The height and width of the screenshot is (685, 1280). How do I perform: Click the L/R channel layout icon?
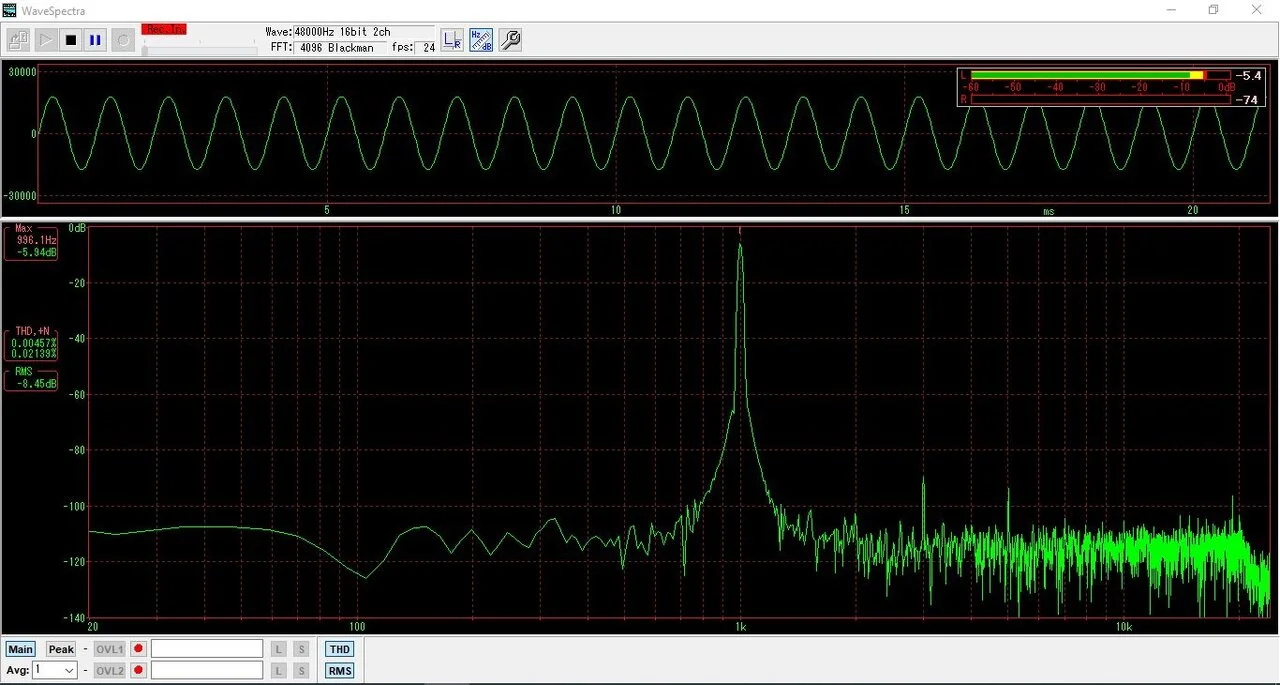[x=451, y=39]
